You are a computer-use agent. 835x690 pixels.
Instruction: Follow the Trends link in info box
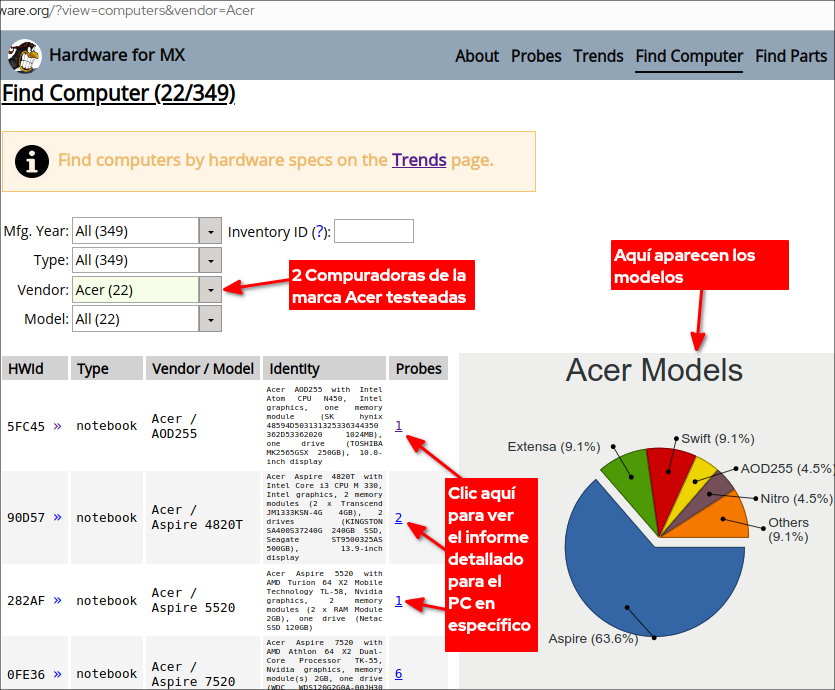pyautogui.click(x=419, y=160)
